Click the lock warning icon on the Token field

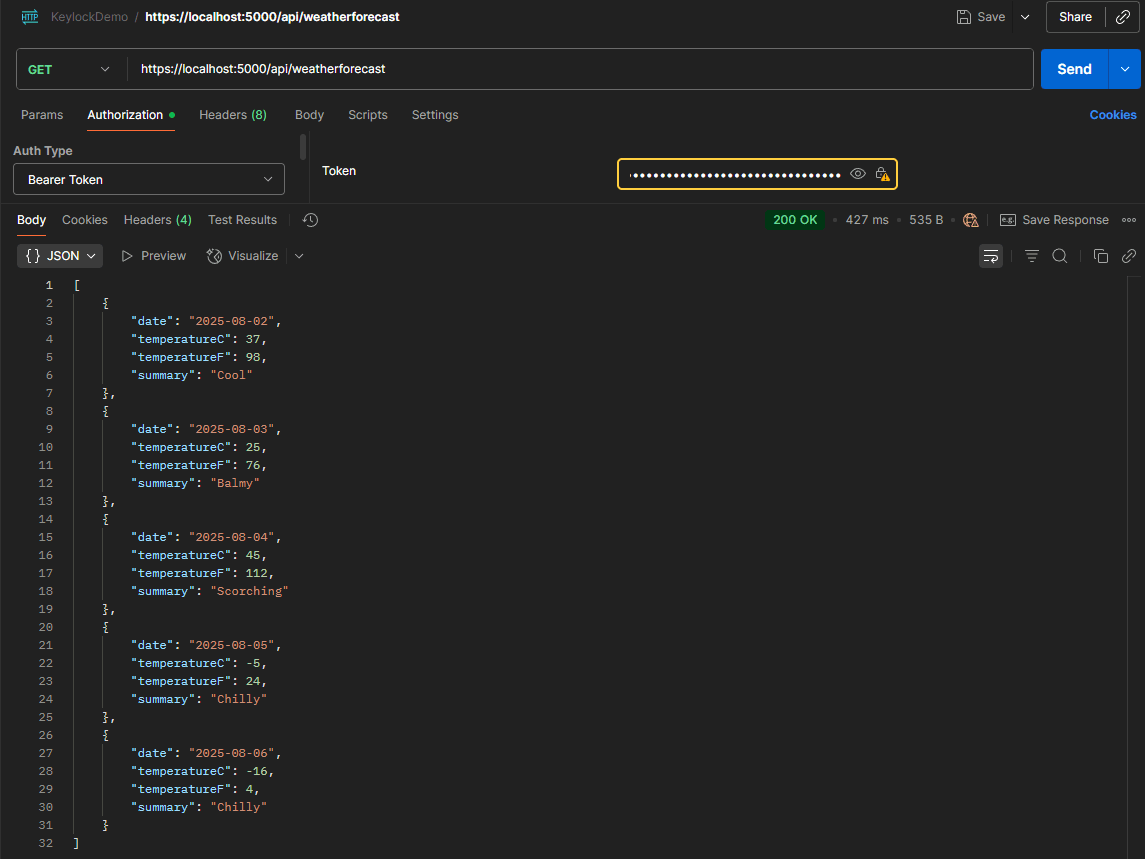(883, 173)
